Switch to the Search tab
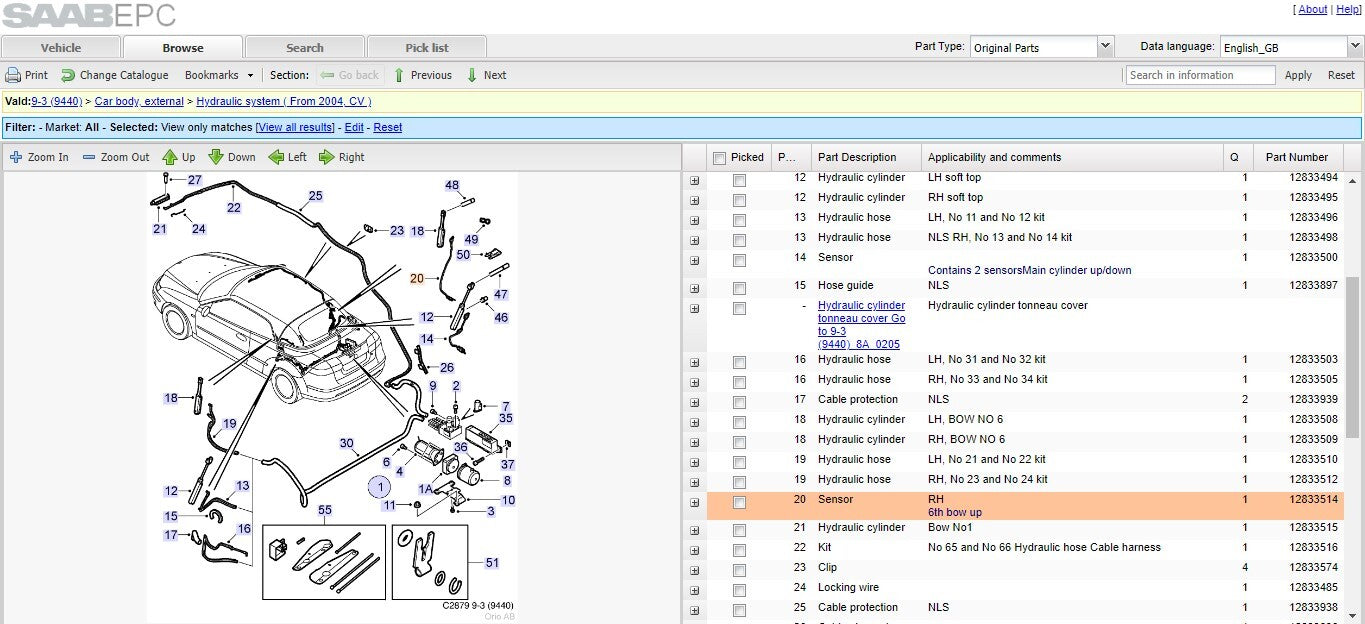 coord(305,47)
